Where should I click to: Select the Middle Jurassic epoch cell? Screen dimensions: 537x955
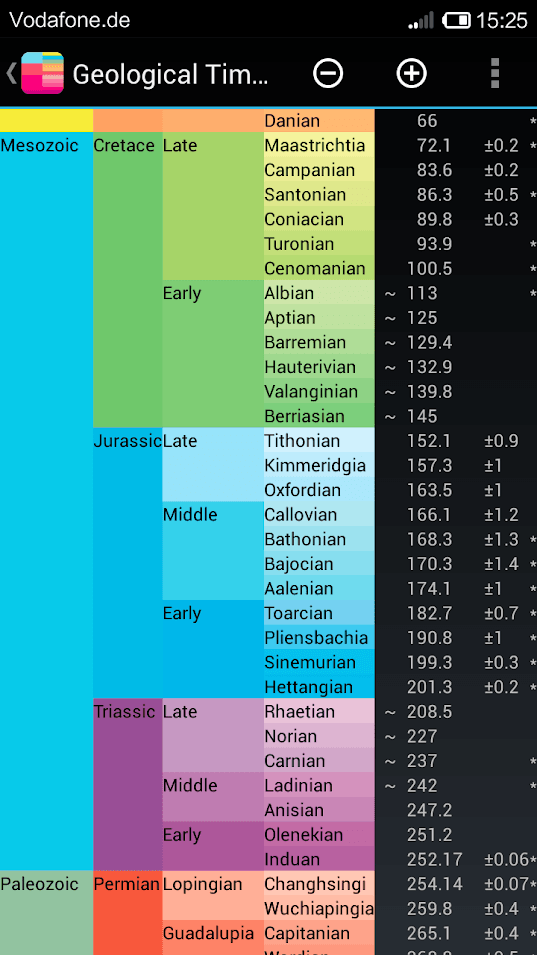[213, 551]
